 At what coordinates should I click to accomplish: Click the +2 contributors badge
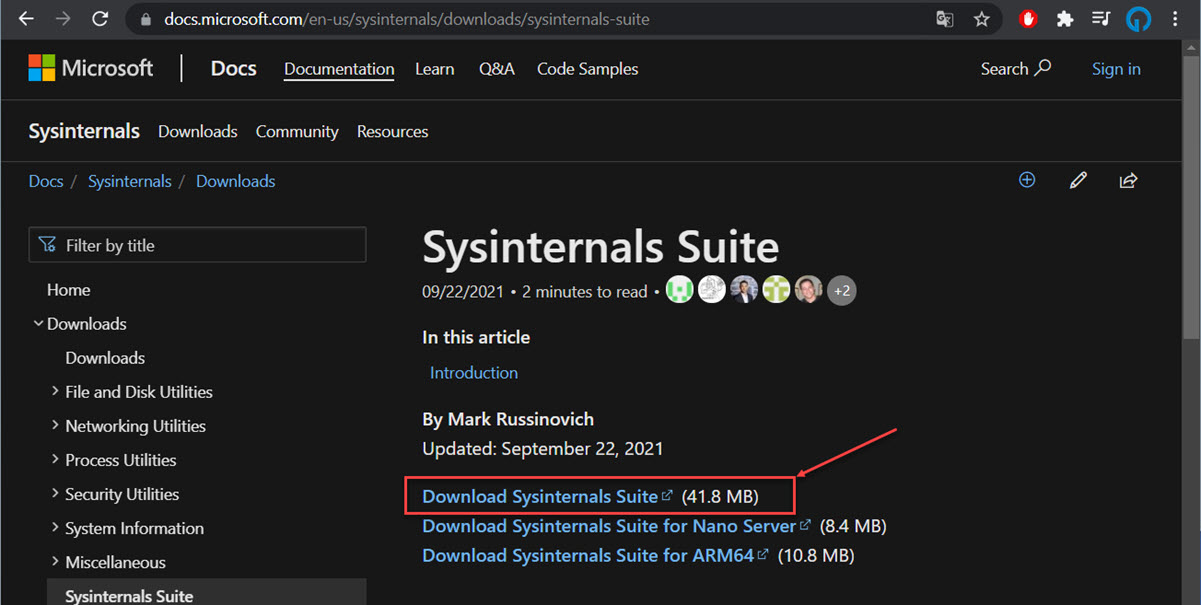(842, 291)
